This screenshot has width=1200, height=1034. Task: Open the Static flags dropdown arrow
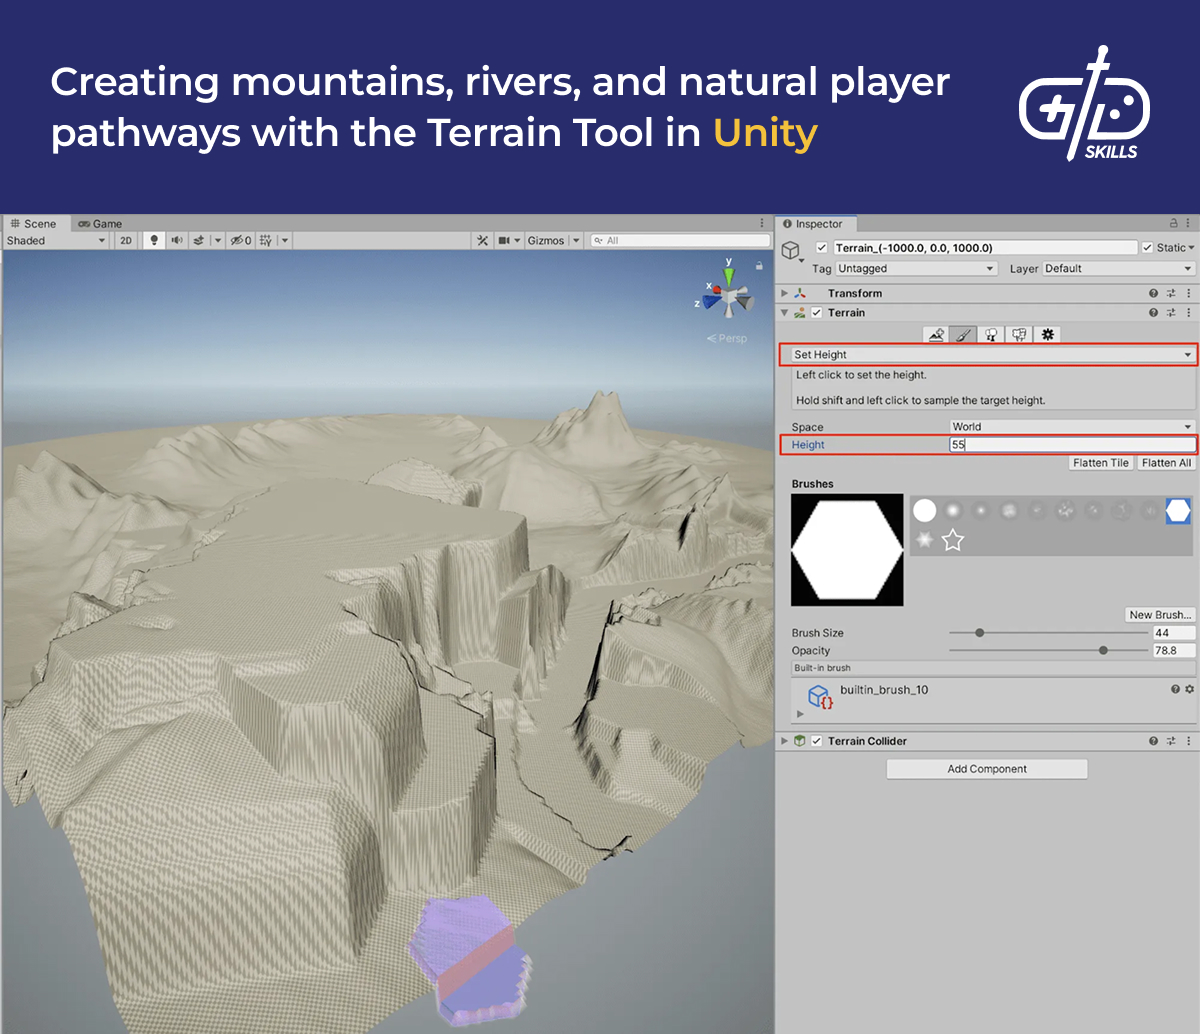tap(1191, 248)
